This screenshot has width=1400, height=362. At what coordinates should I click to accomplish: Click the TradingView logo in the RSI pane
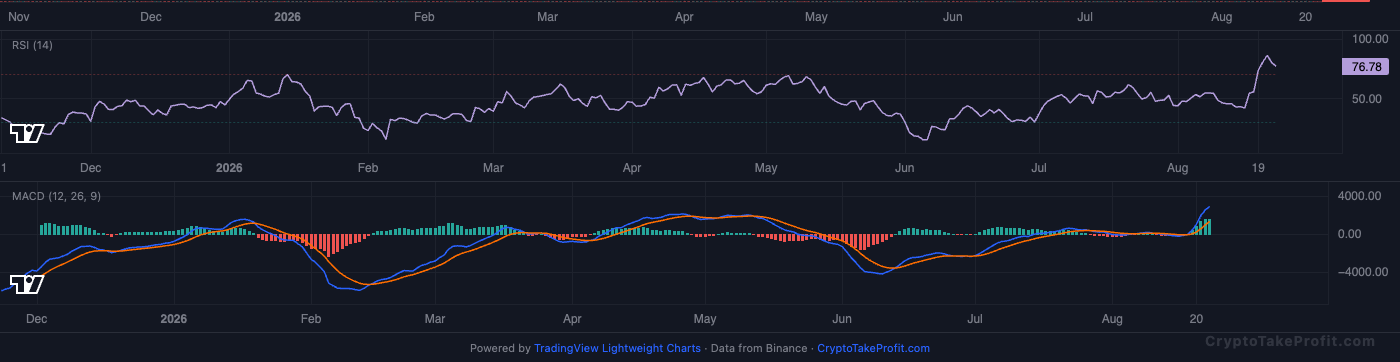point(27,133)
